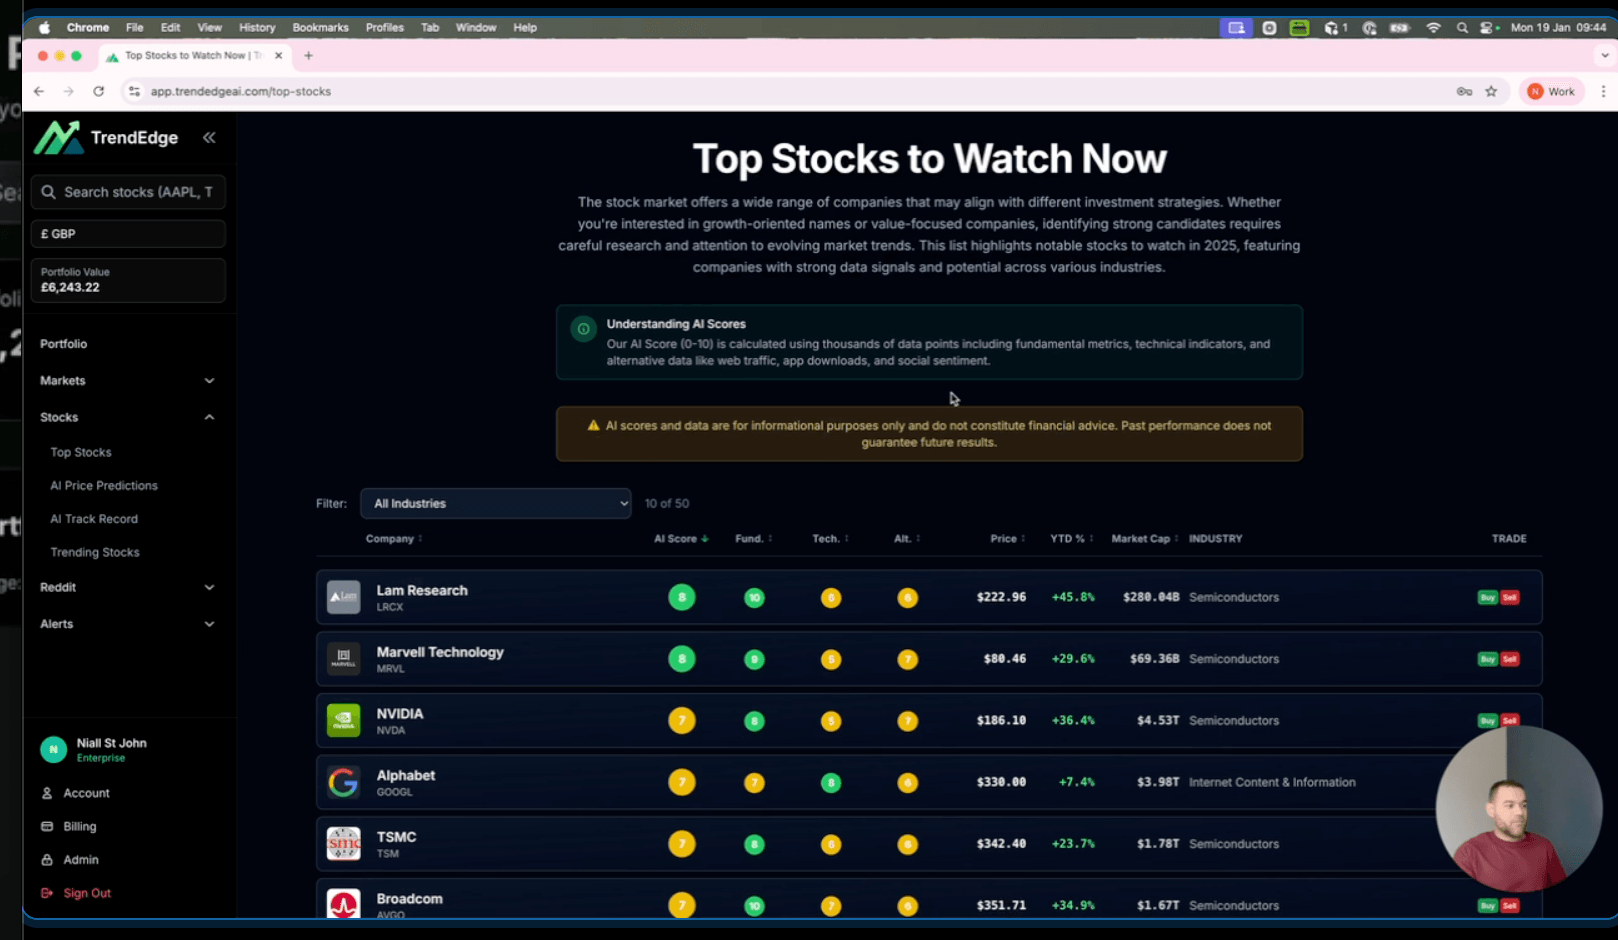Open the Profiles menu in the menu bar
Viewport: 1618px width, 940px height.
pos(385,28)
